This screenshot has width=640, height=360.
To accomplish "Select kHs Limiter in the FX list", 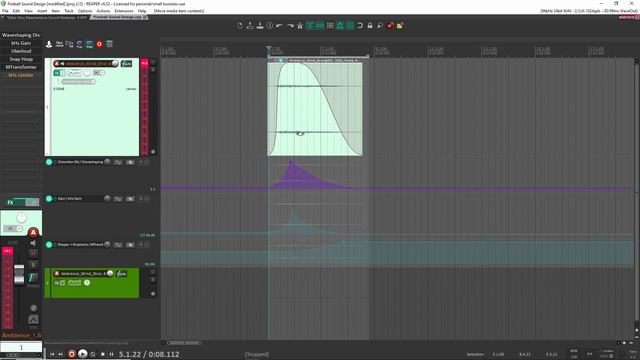I will [x=21, y=75].
